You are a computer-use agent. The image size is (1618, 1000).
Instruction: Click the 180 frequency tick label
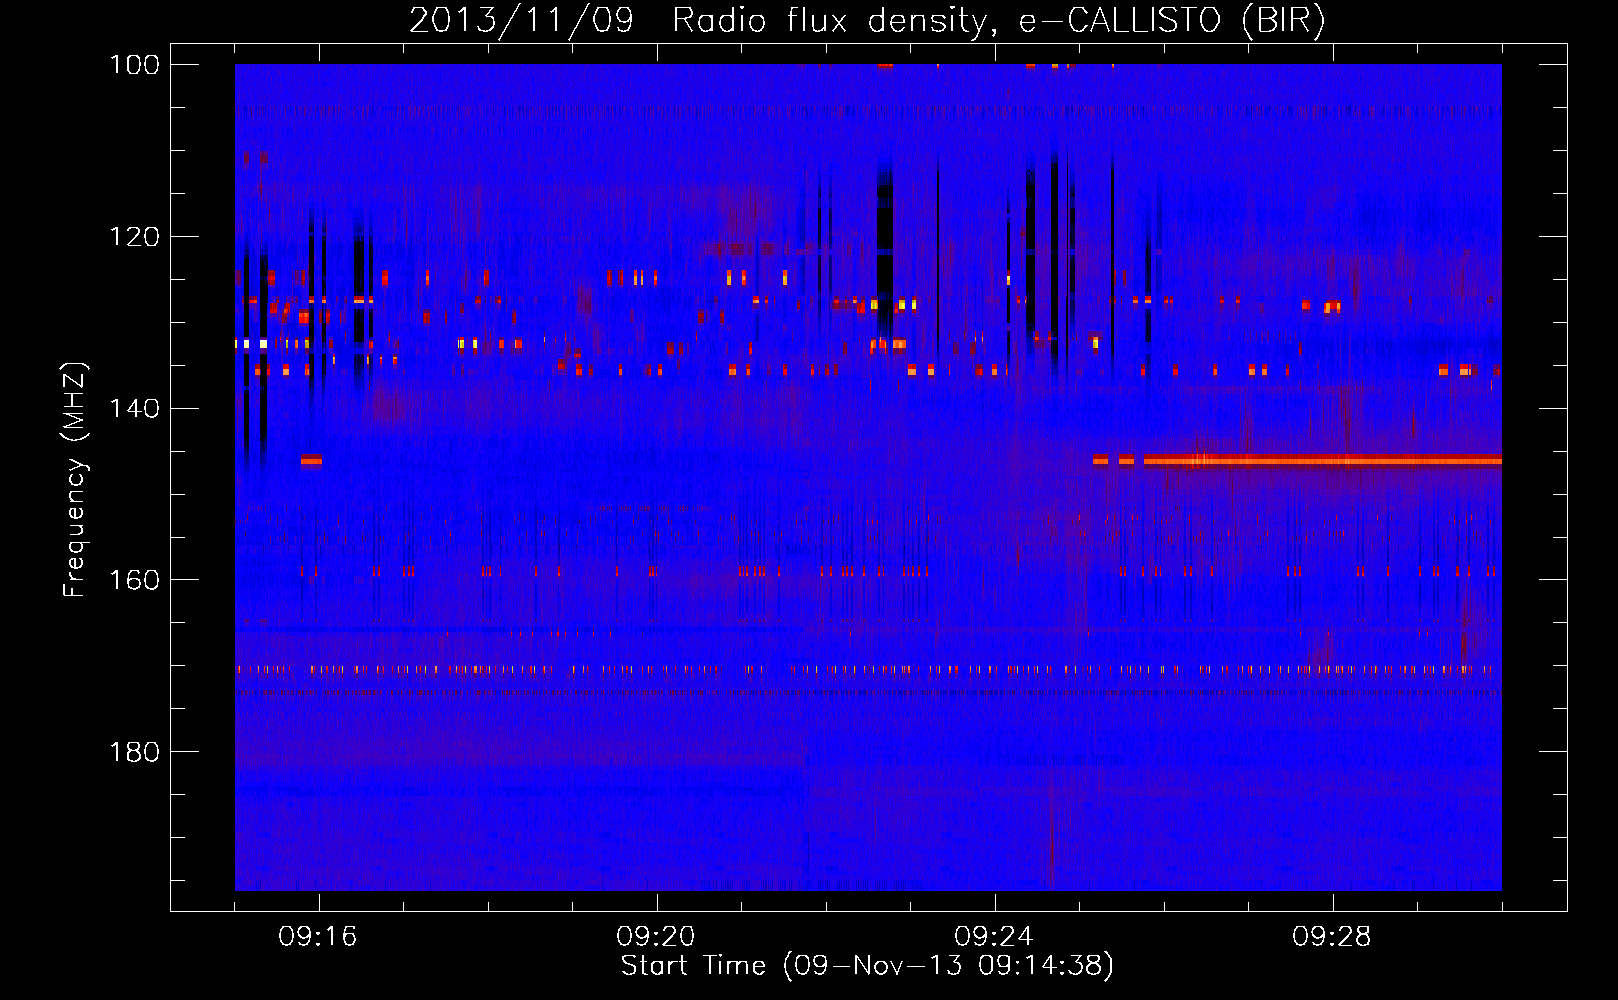(x=135, y=752)
